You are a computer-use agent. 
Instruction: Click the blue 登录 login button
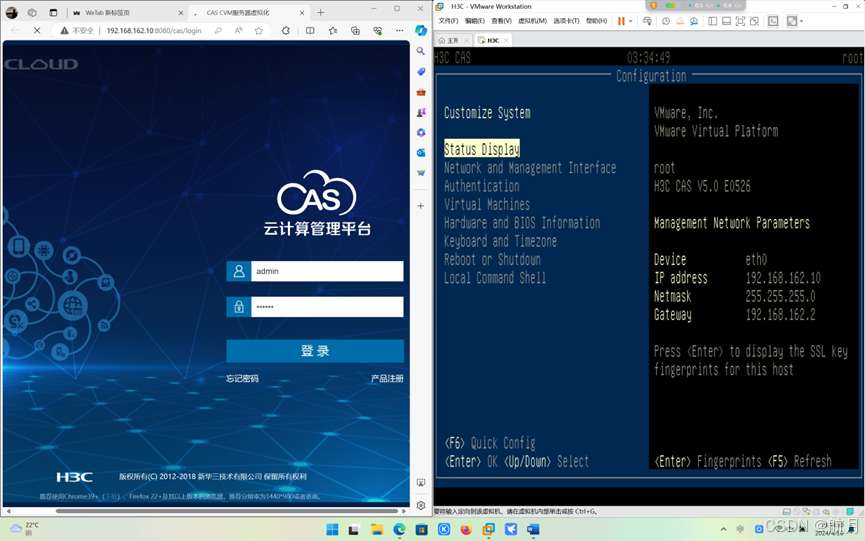point(315,351)
